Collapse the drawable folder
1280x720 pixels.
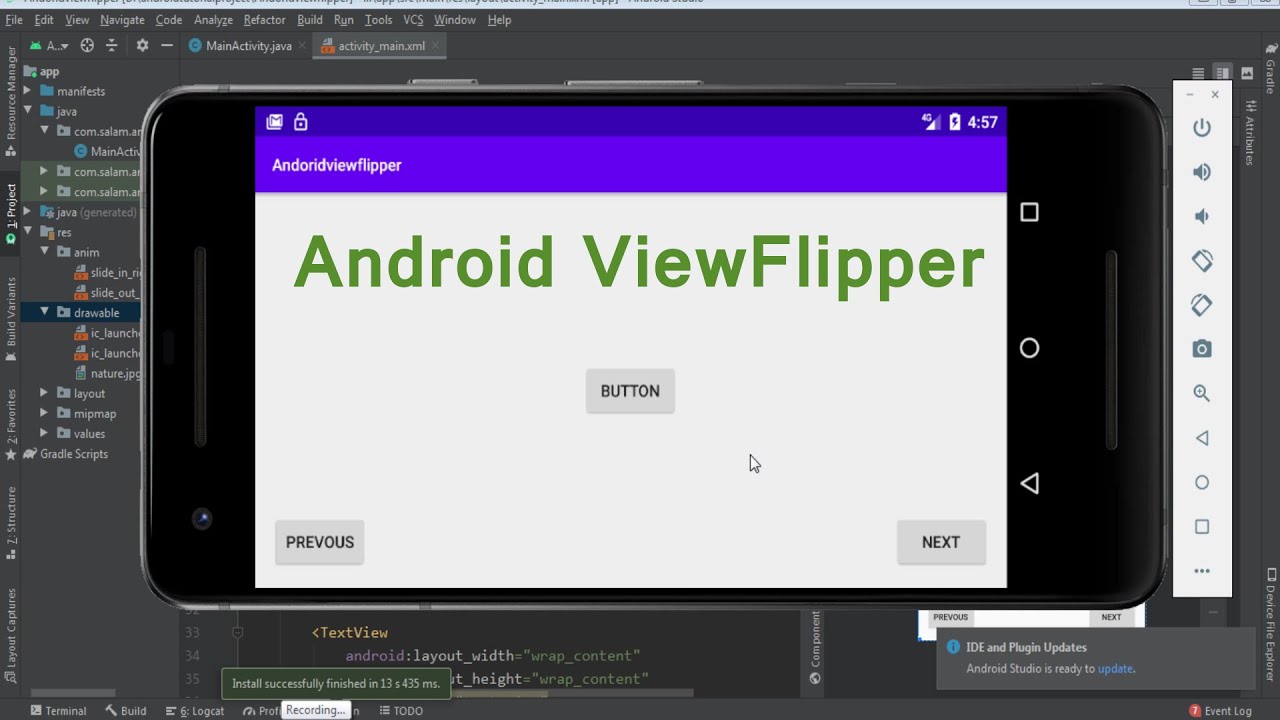pyautogui.click(x=44, y=312)
